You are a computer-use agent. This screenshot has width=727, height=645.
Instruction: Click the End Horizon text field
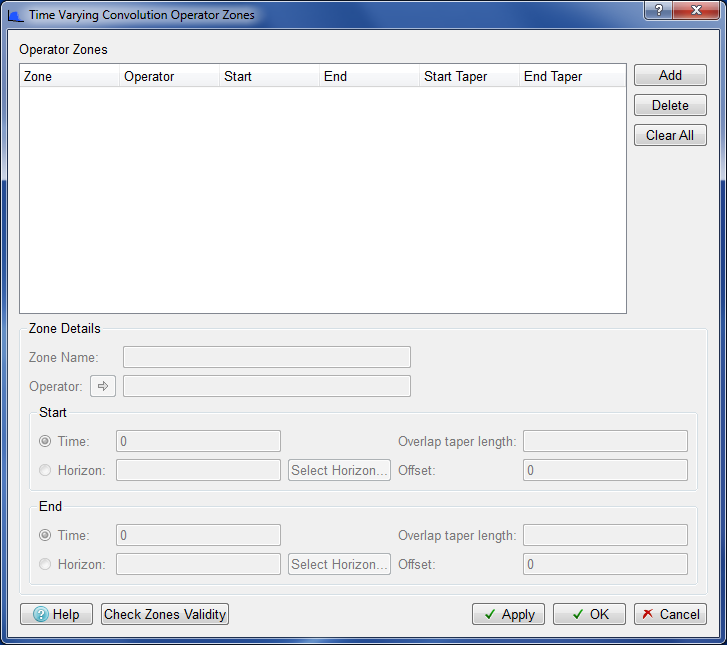[198, 564]
